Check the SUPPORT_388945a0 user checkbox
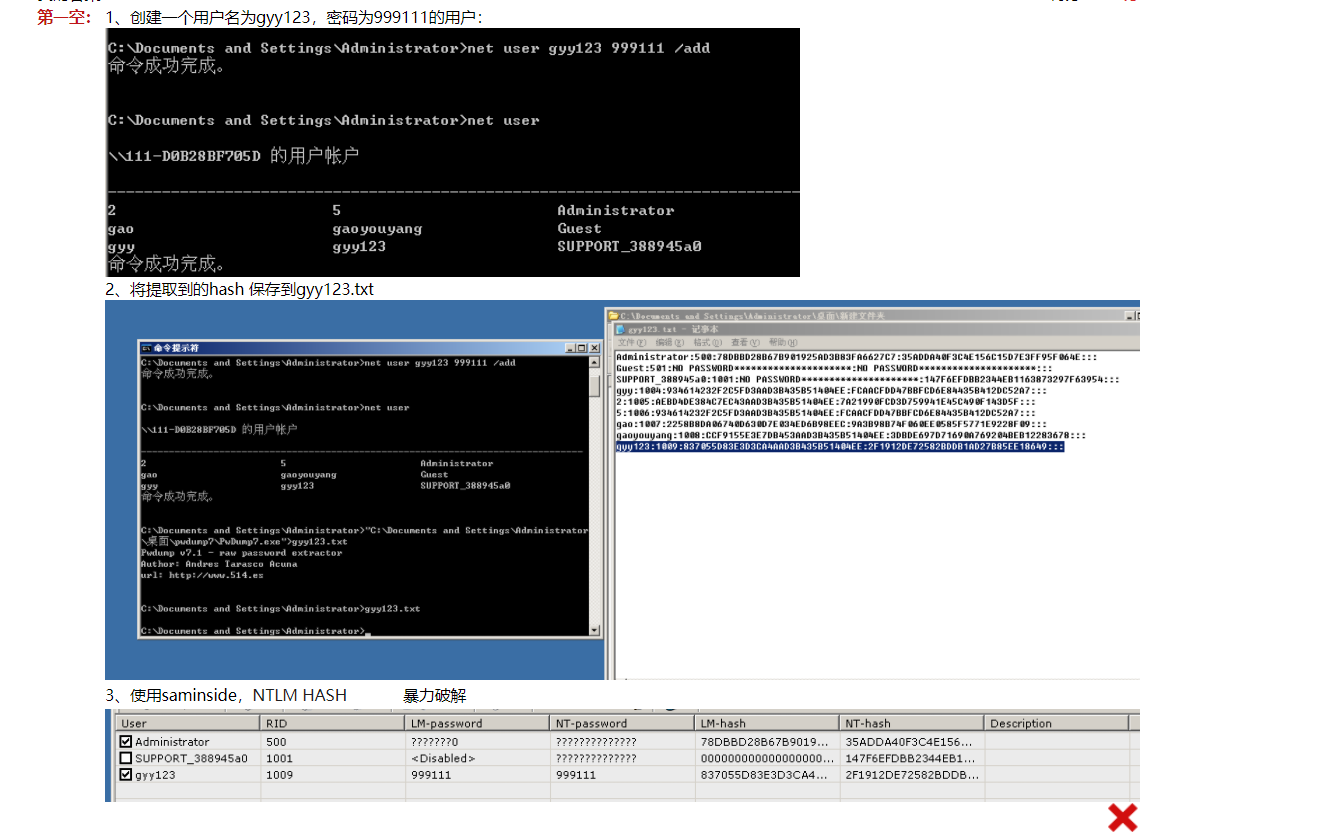This screenshot has height=834, width=1325. pos(126,758)
